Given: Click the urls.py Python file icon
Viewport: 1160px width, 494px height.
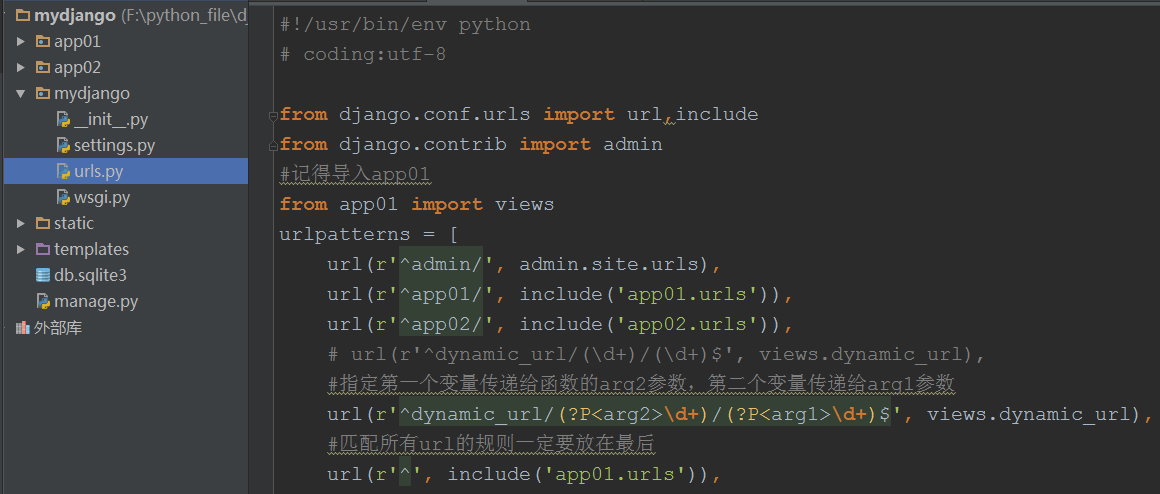Looking at the screenshot, I should tap(64, 172).
